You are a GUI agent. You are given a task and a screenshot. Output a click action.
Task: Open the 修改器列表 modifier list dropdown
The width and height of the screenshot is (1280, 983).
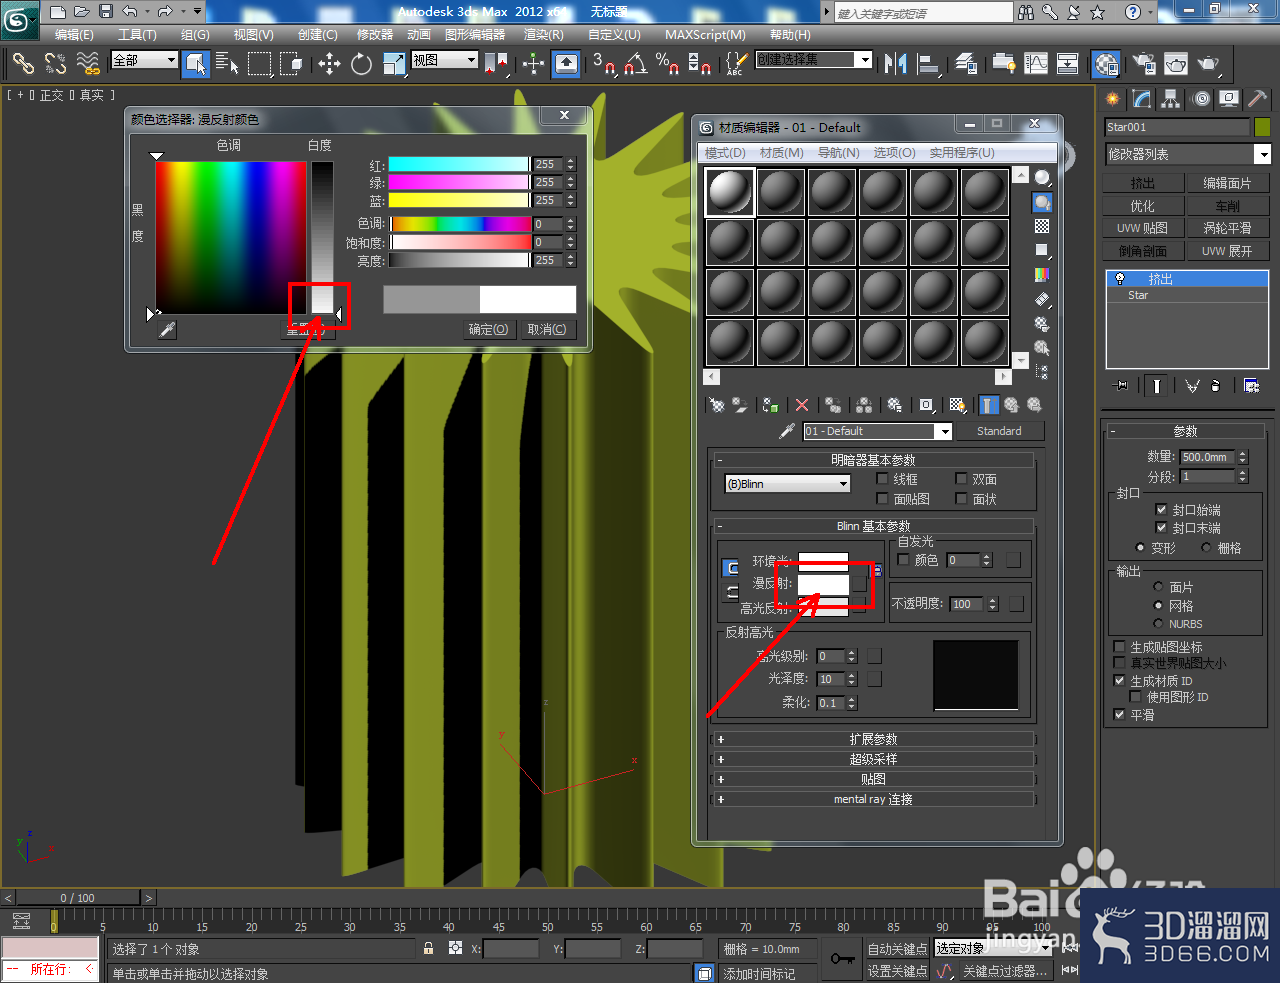[1188, 154]
